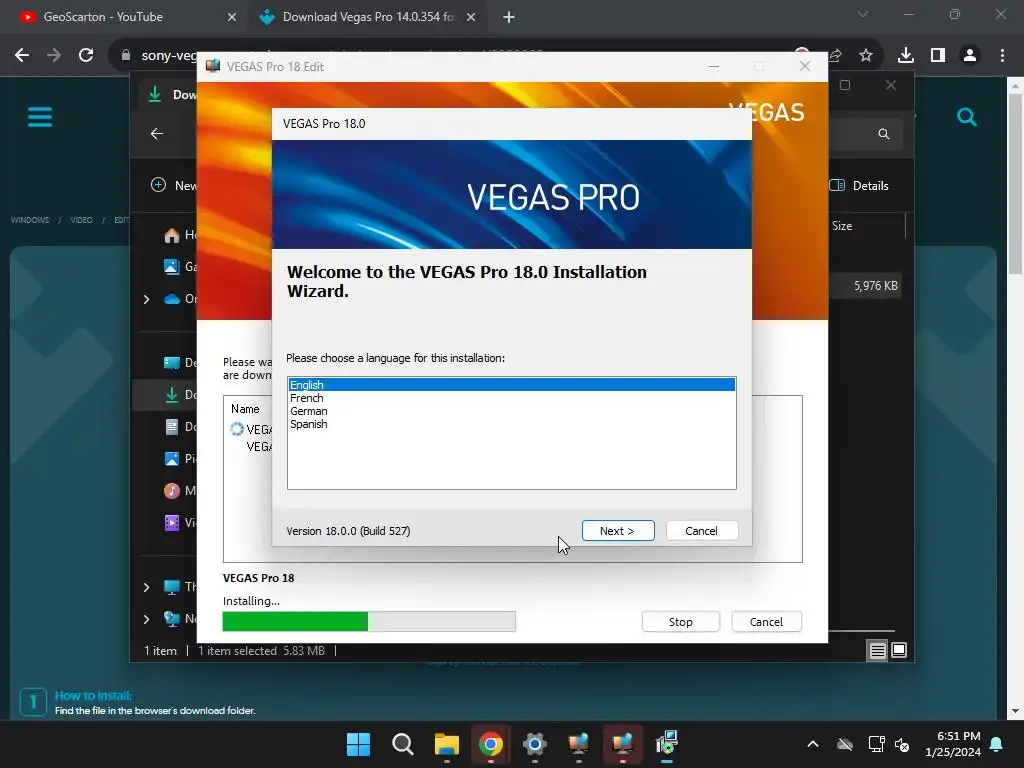Click Cancel next to the Stop button

coord(766,622)
